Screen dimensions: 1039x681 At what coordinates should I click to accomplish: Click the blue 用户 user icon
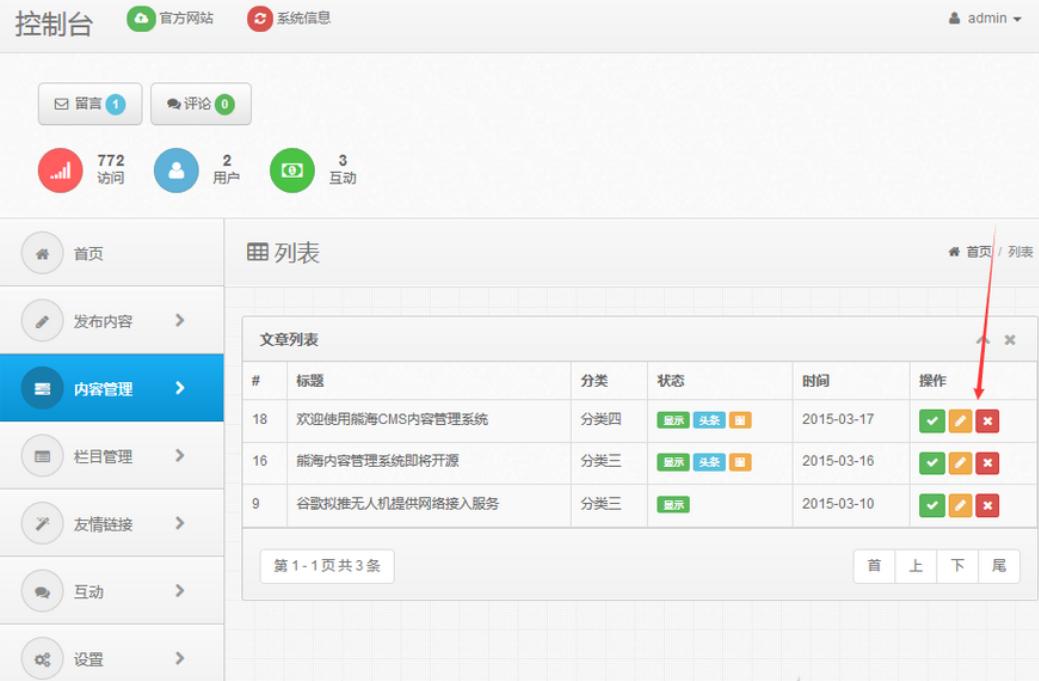pos(177,169)
